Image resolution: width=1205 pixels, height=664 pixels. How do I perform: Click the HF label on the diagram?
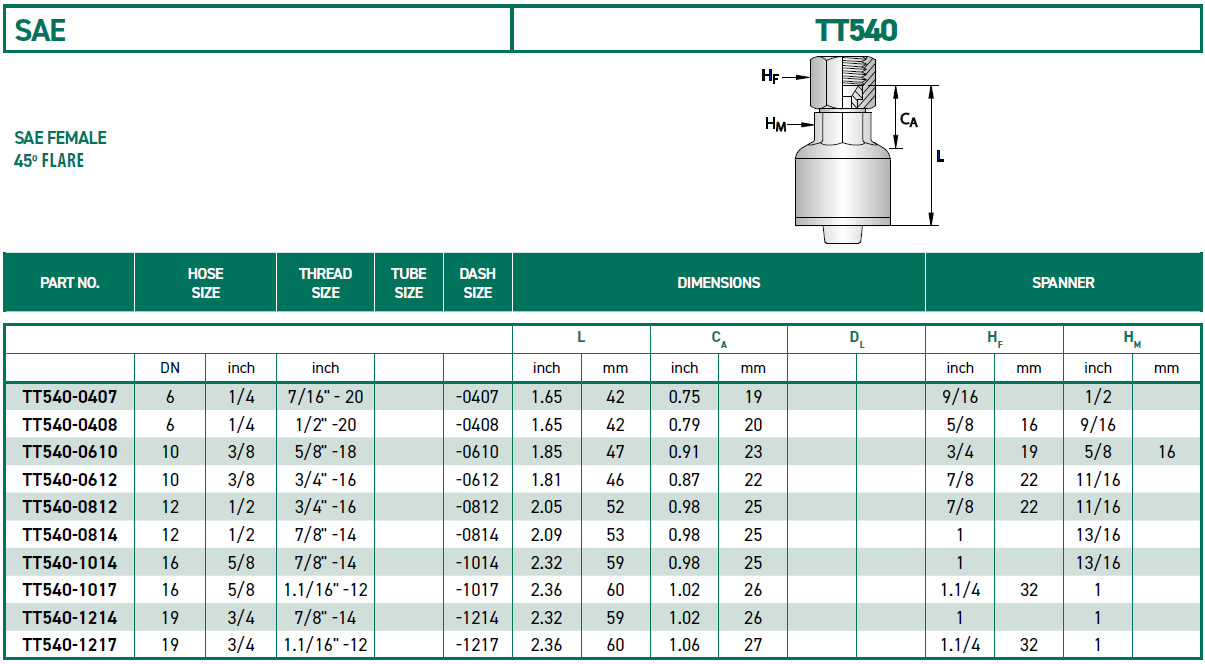click(x=770, y=76)
